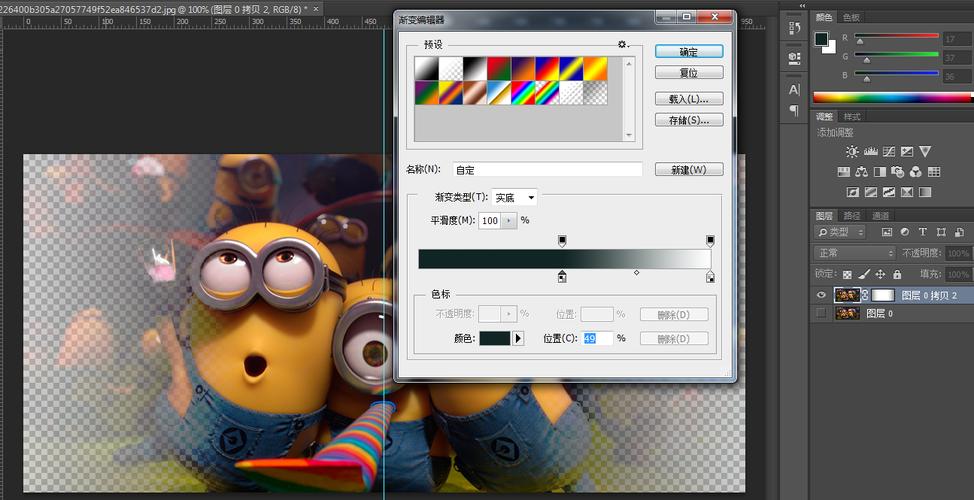The height and width of the screenshot is (500, 974).
Task: Click the 载入(L)... load button
Action: [688, 99]
